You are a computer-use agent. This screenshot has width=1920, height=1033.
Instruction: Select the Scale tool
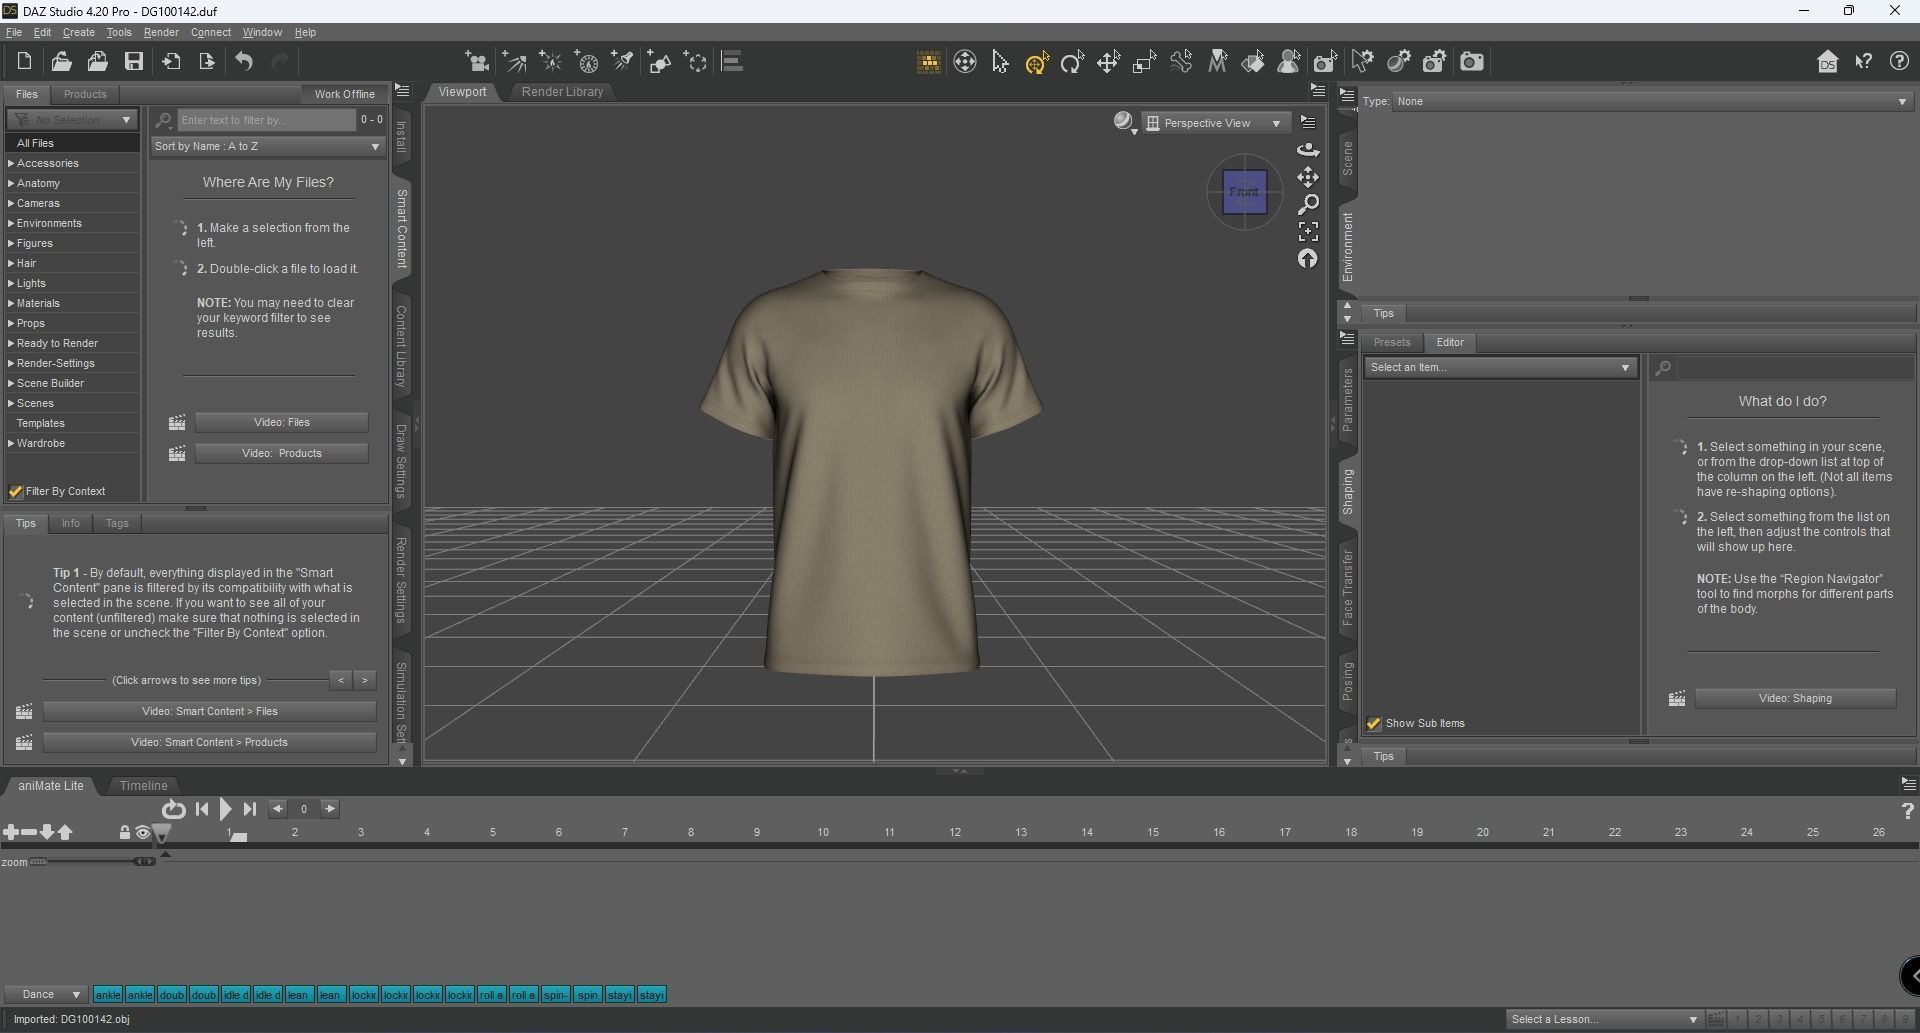pos(1144,62)
